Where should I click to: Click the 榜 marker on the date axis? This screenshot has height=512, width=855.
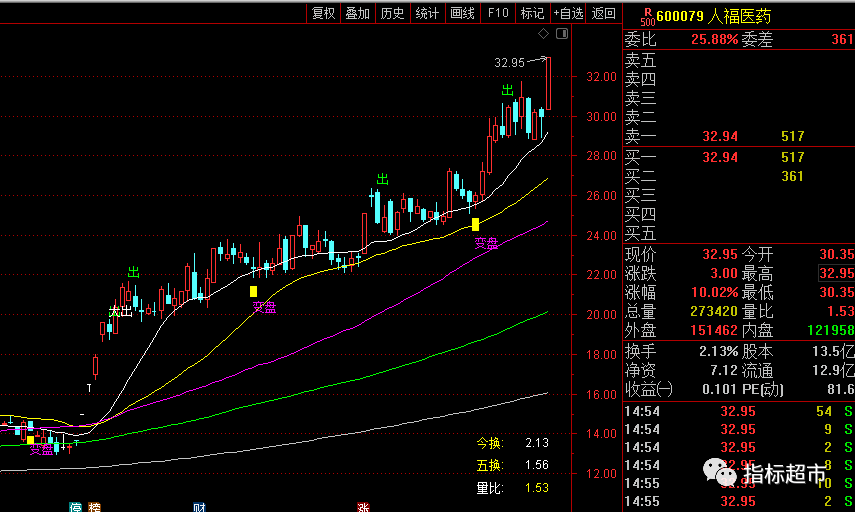pyautogui.click(x=94, y=508)
